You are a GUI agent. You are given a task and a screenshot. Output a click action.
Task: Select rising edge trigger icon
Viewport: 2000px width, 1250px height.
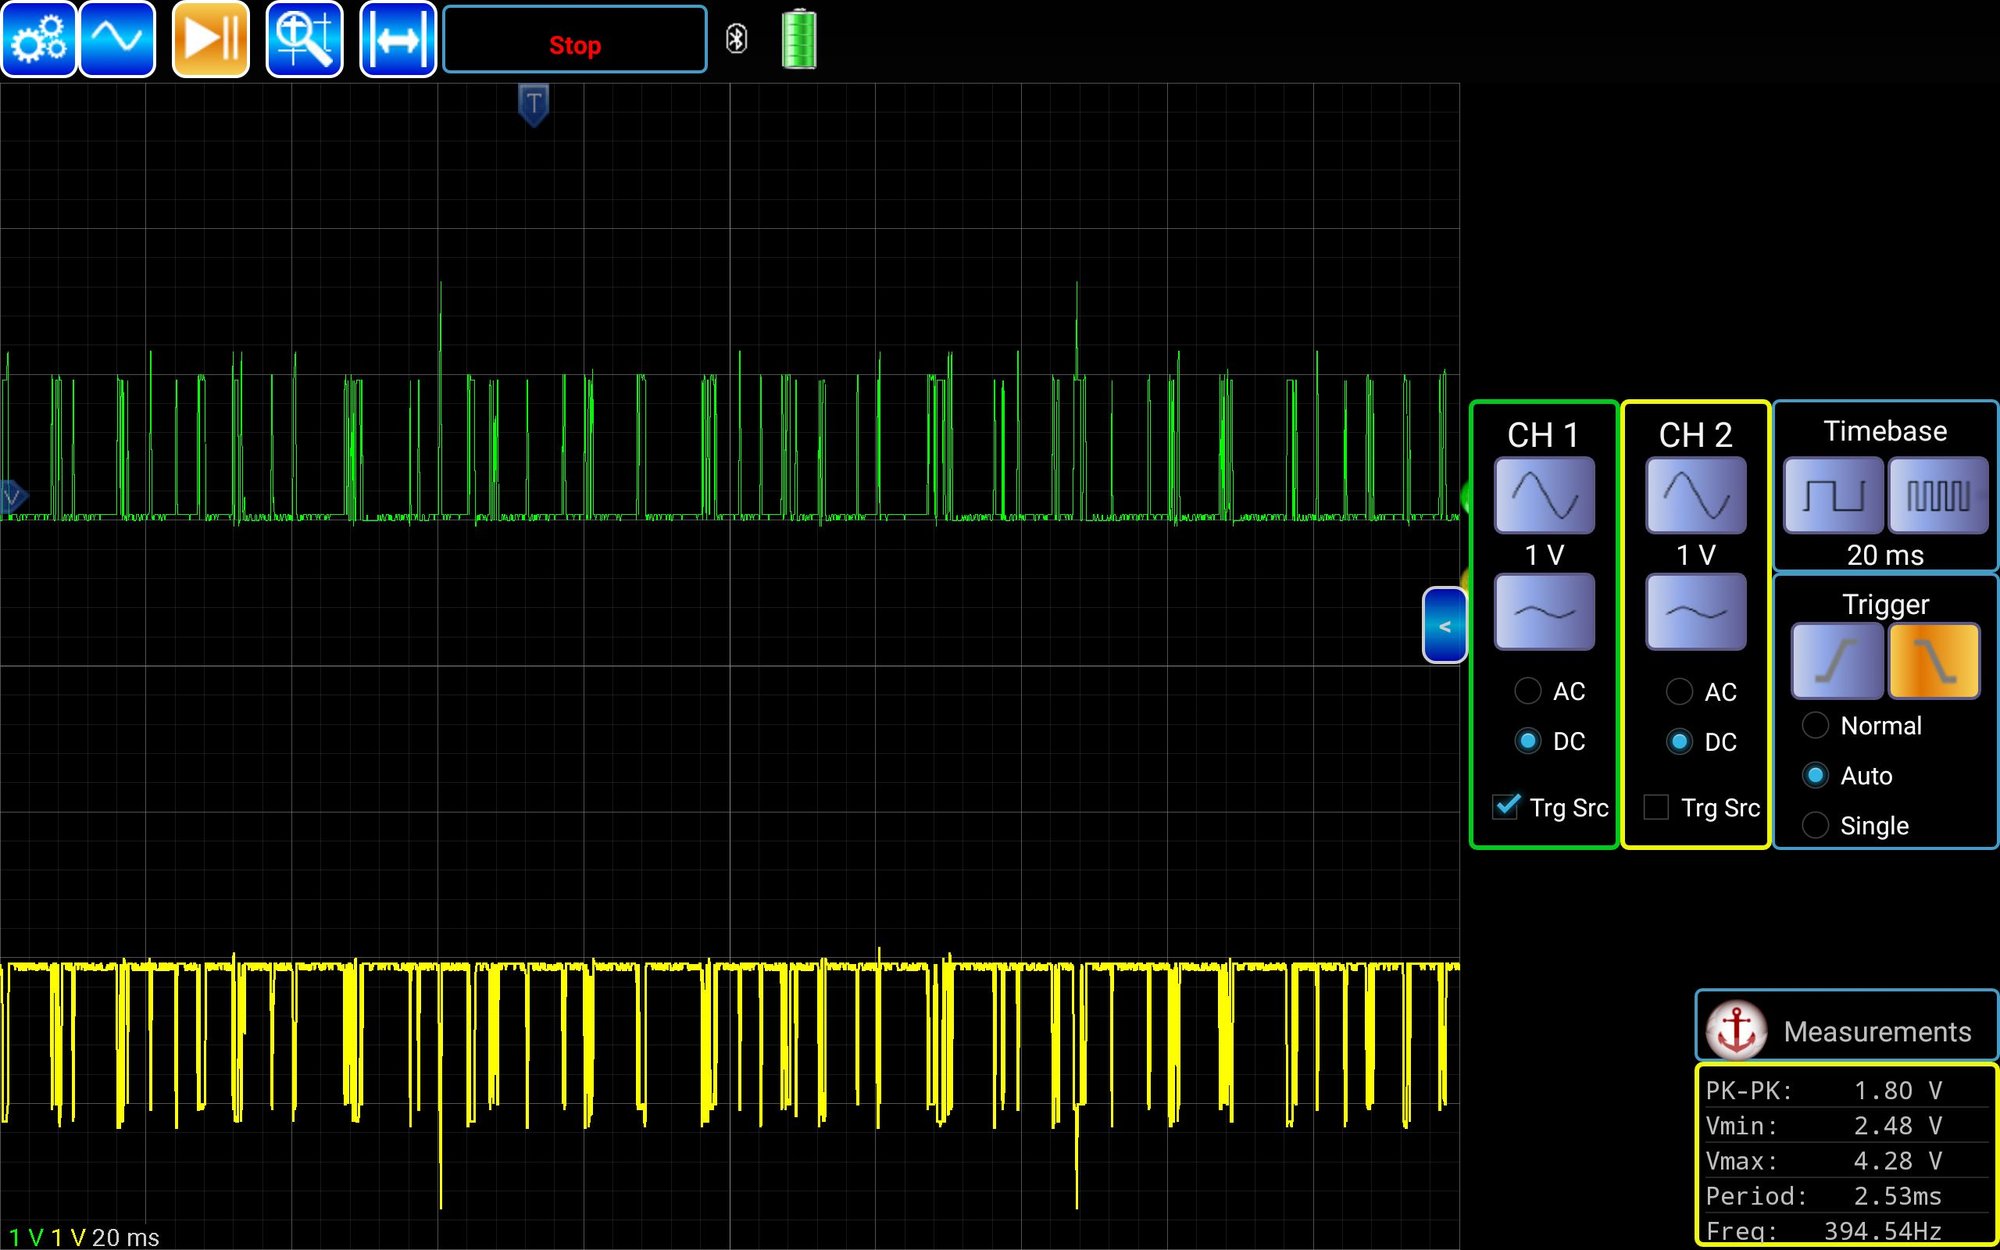pyautogui.click(x=1836, y=661)
